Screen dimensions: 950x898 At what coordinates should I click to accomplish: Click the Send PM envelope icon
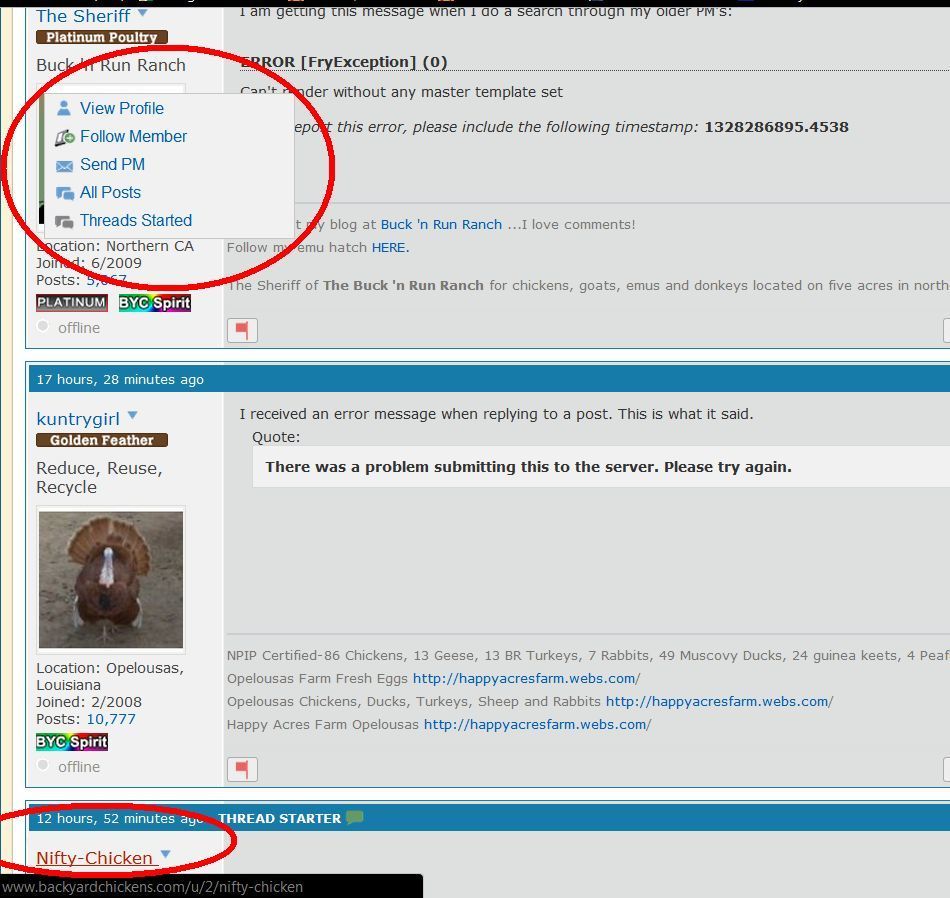tap(64, 165)
